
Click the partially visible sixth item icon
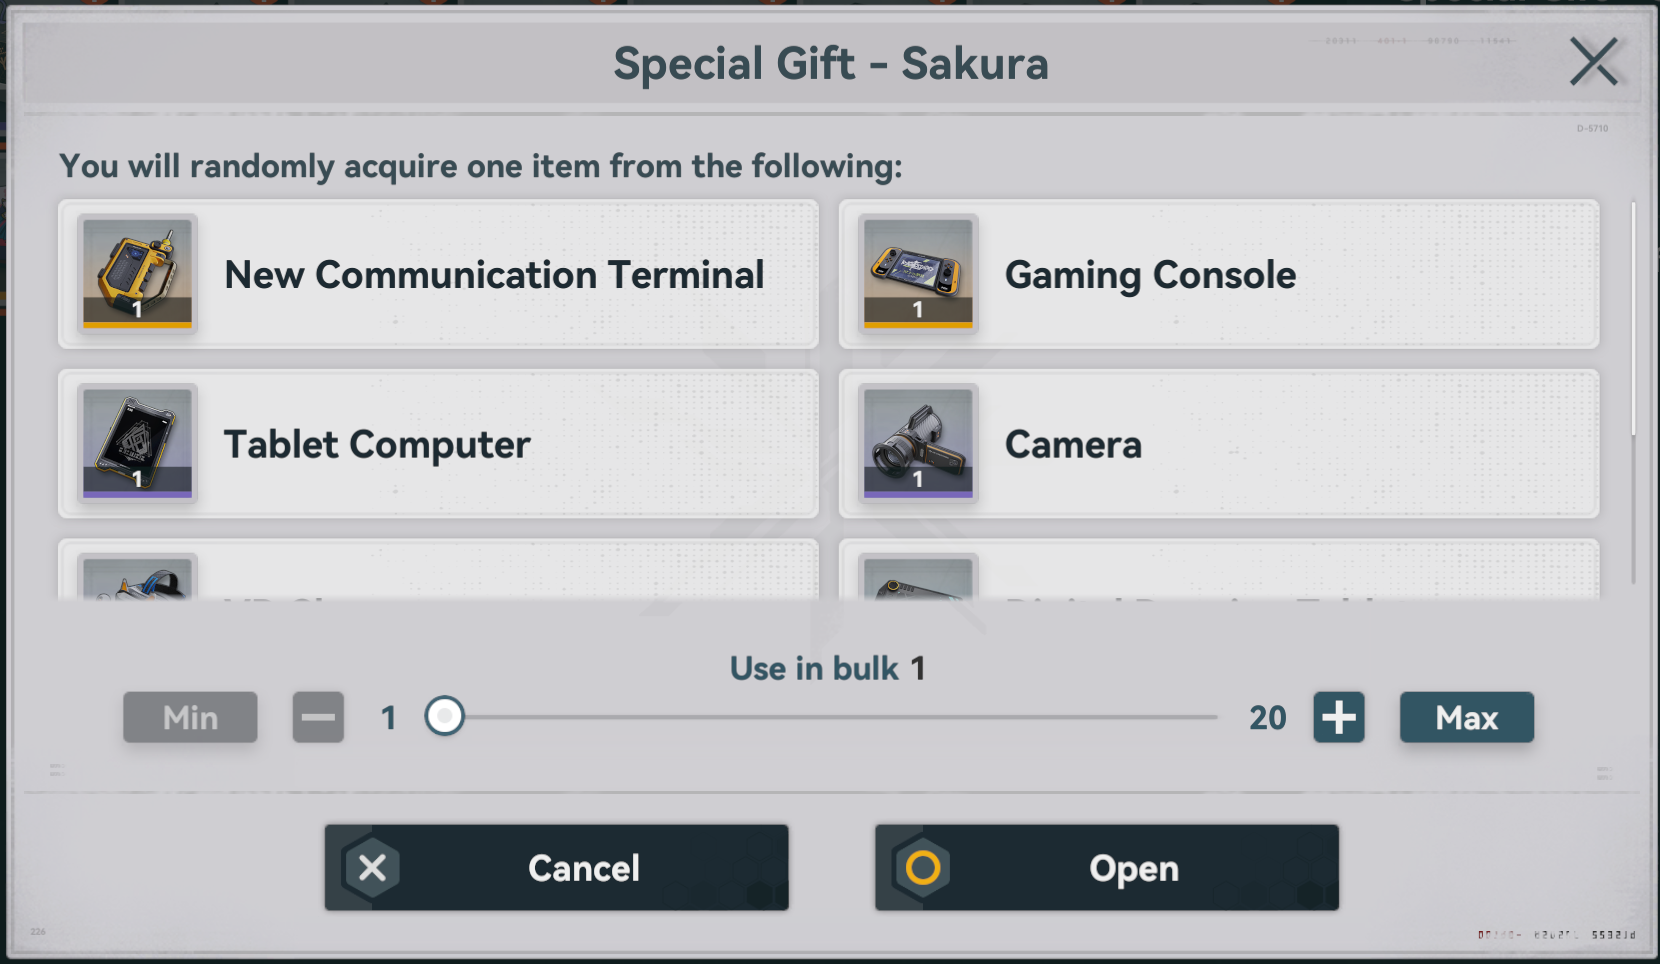(x=918, y=577)
